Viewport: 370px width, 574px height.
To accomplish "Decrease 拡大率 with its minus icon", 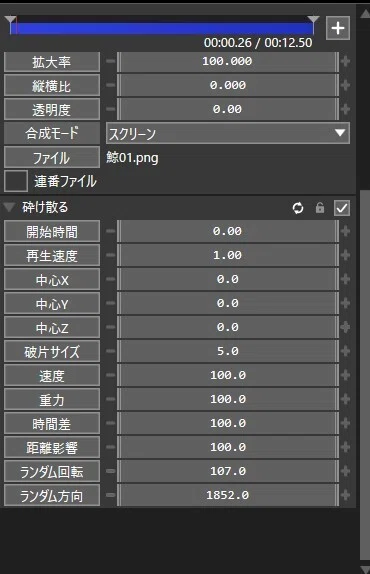I will click(111, 61).
